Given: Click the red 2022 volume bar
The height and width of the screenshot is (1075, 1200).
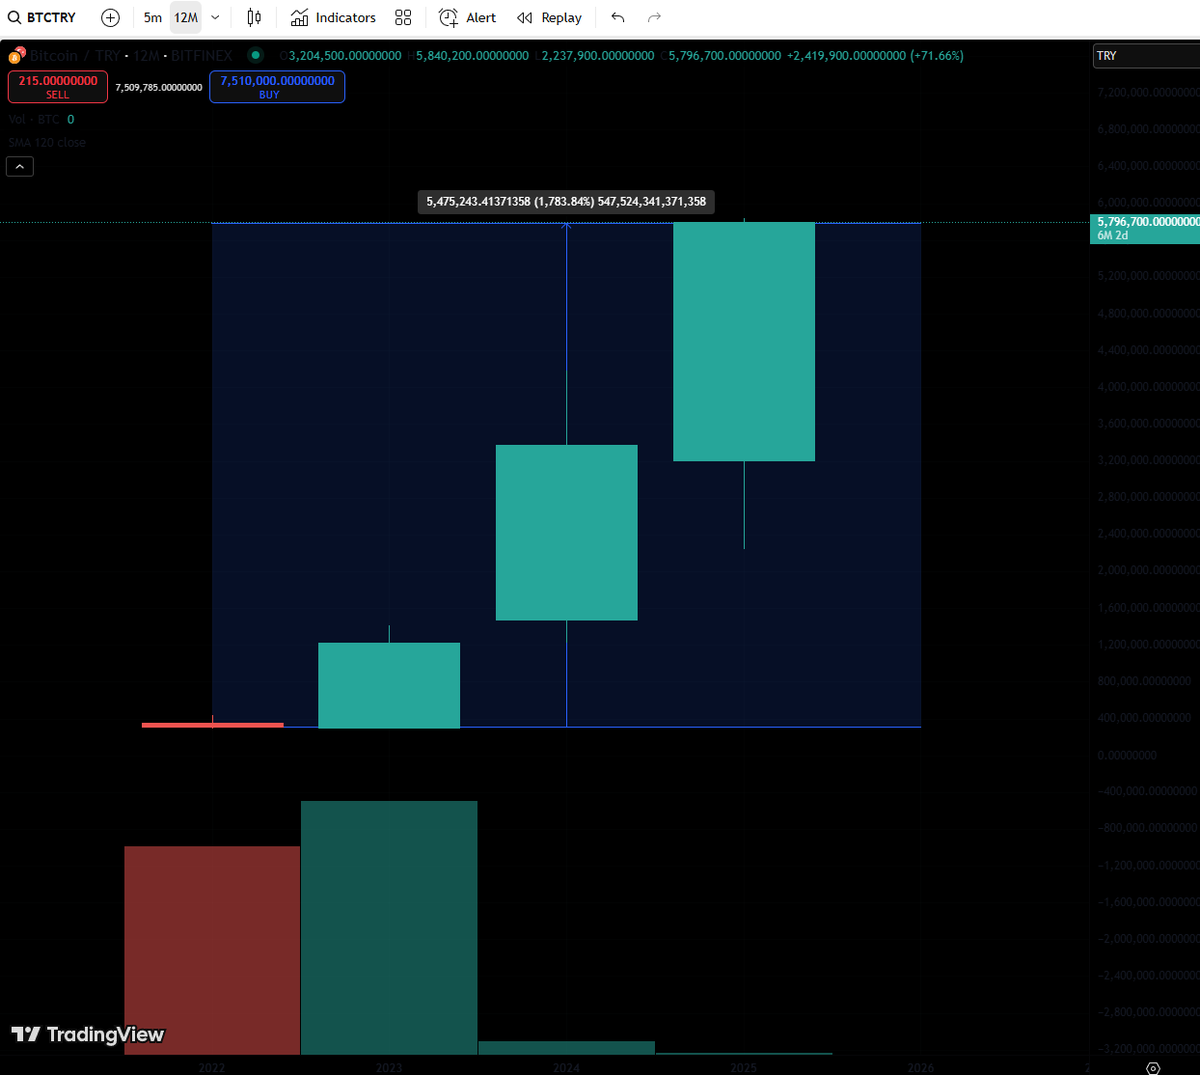Looking at the screenshot, I should click(212, 950).
